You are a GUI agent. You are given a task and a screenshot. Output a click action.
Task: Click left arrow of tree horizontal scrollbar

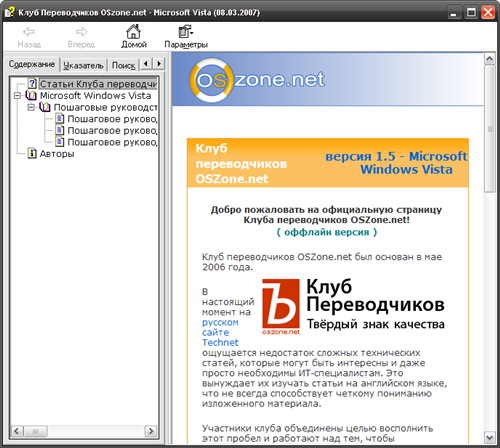click(x=17, y=431)
